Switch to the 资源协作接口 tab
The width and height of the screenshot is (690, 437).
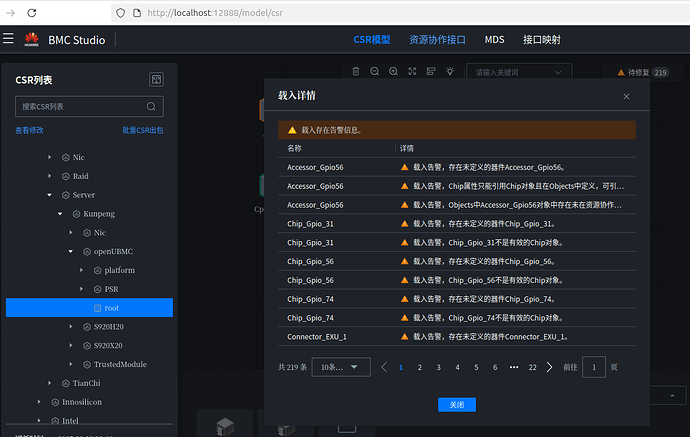tap(437, 40)
